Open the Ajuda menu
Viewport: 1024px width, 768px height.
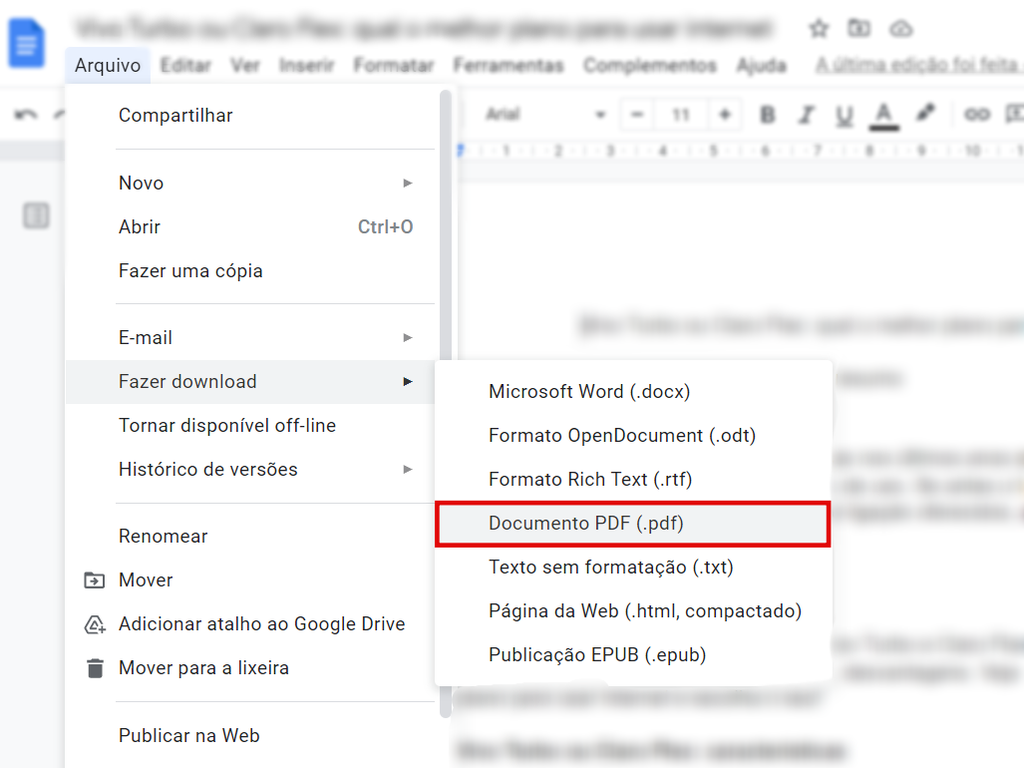(x=761, y=65)
